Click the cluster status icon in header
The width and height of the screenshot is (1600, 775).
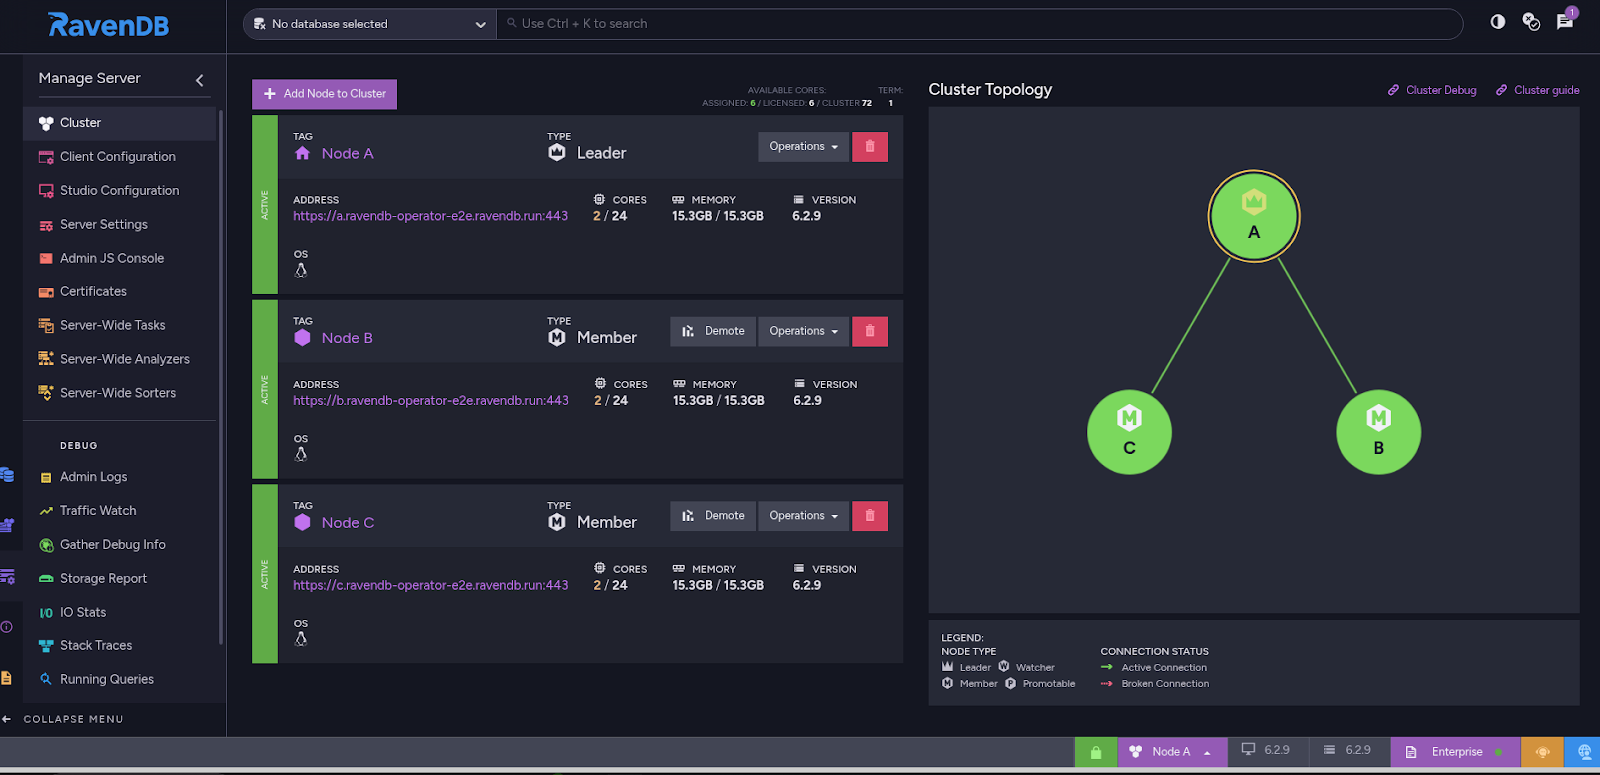[x=1531, y=22]
